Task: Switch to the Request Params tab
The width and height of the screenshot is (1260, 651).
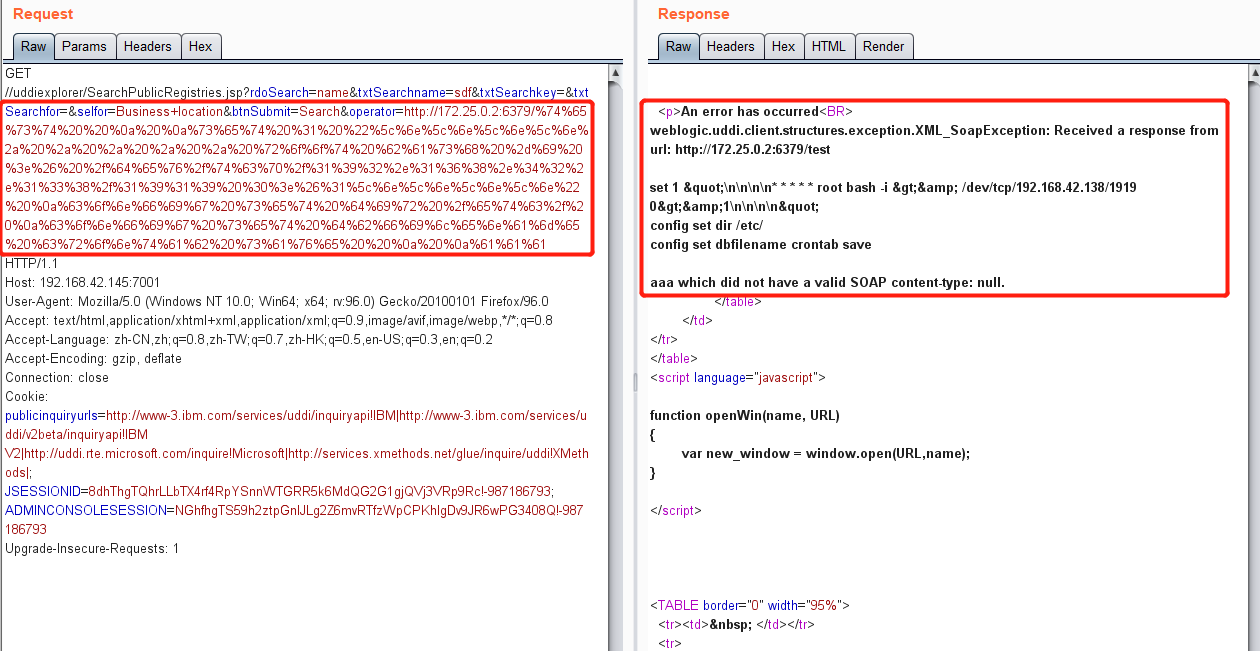Action: (x=84, y=46)
